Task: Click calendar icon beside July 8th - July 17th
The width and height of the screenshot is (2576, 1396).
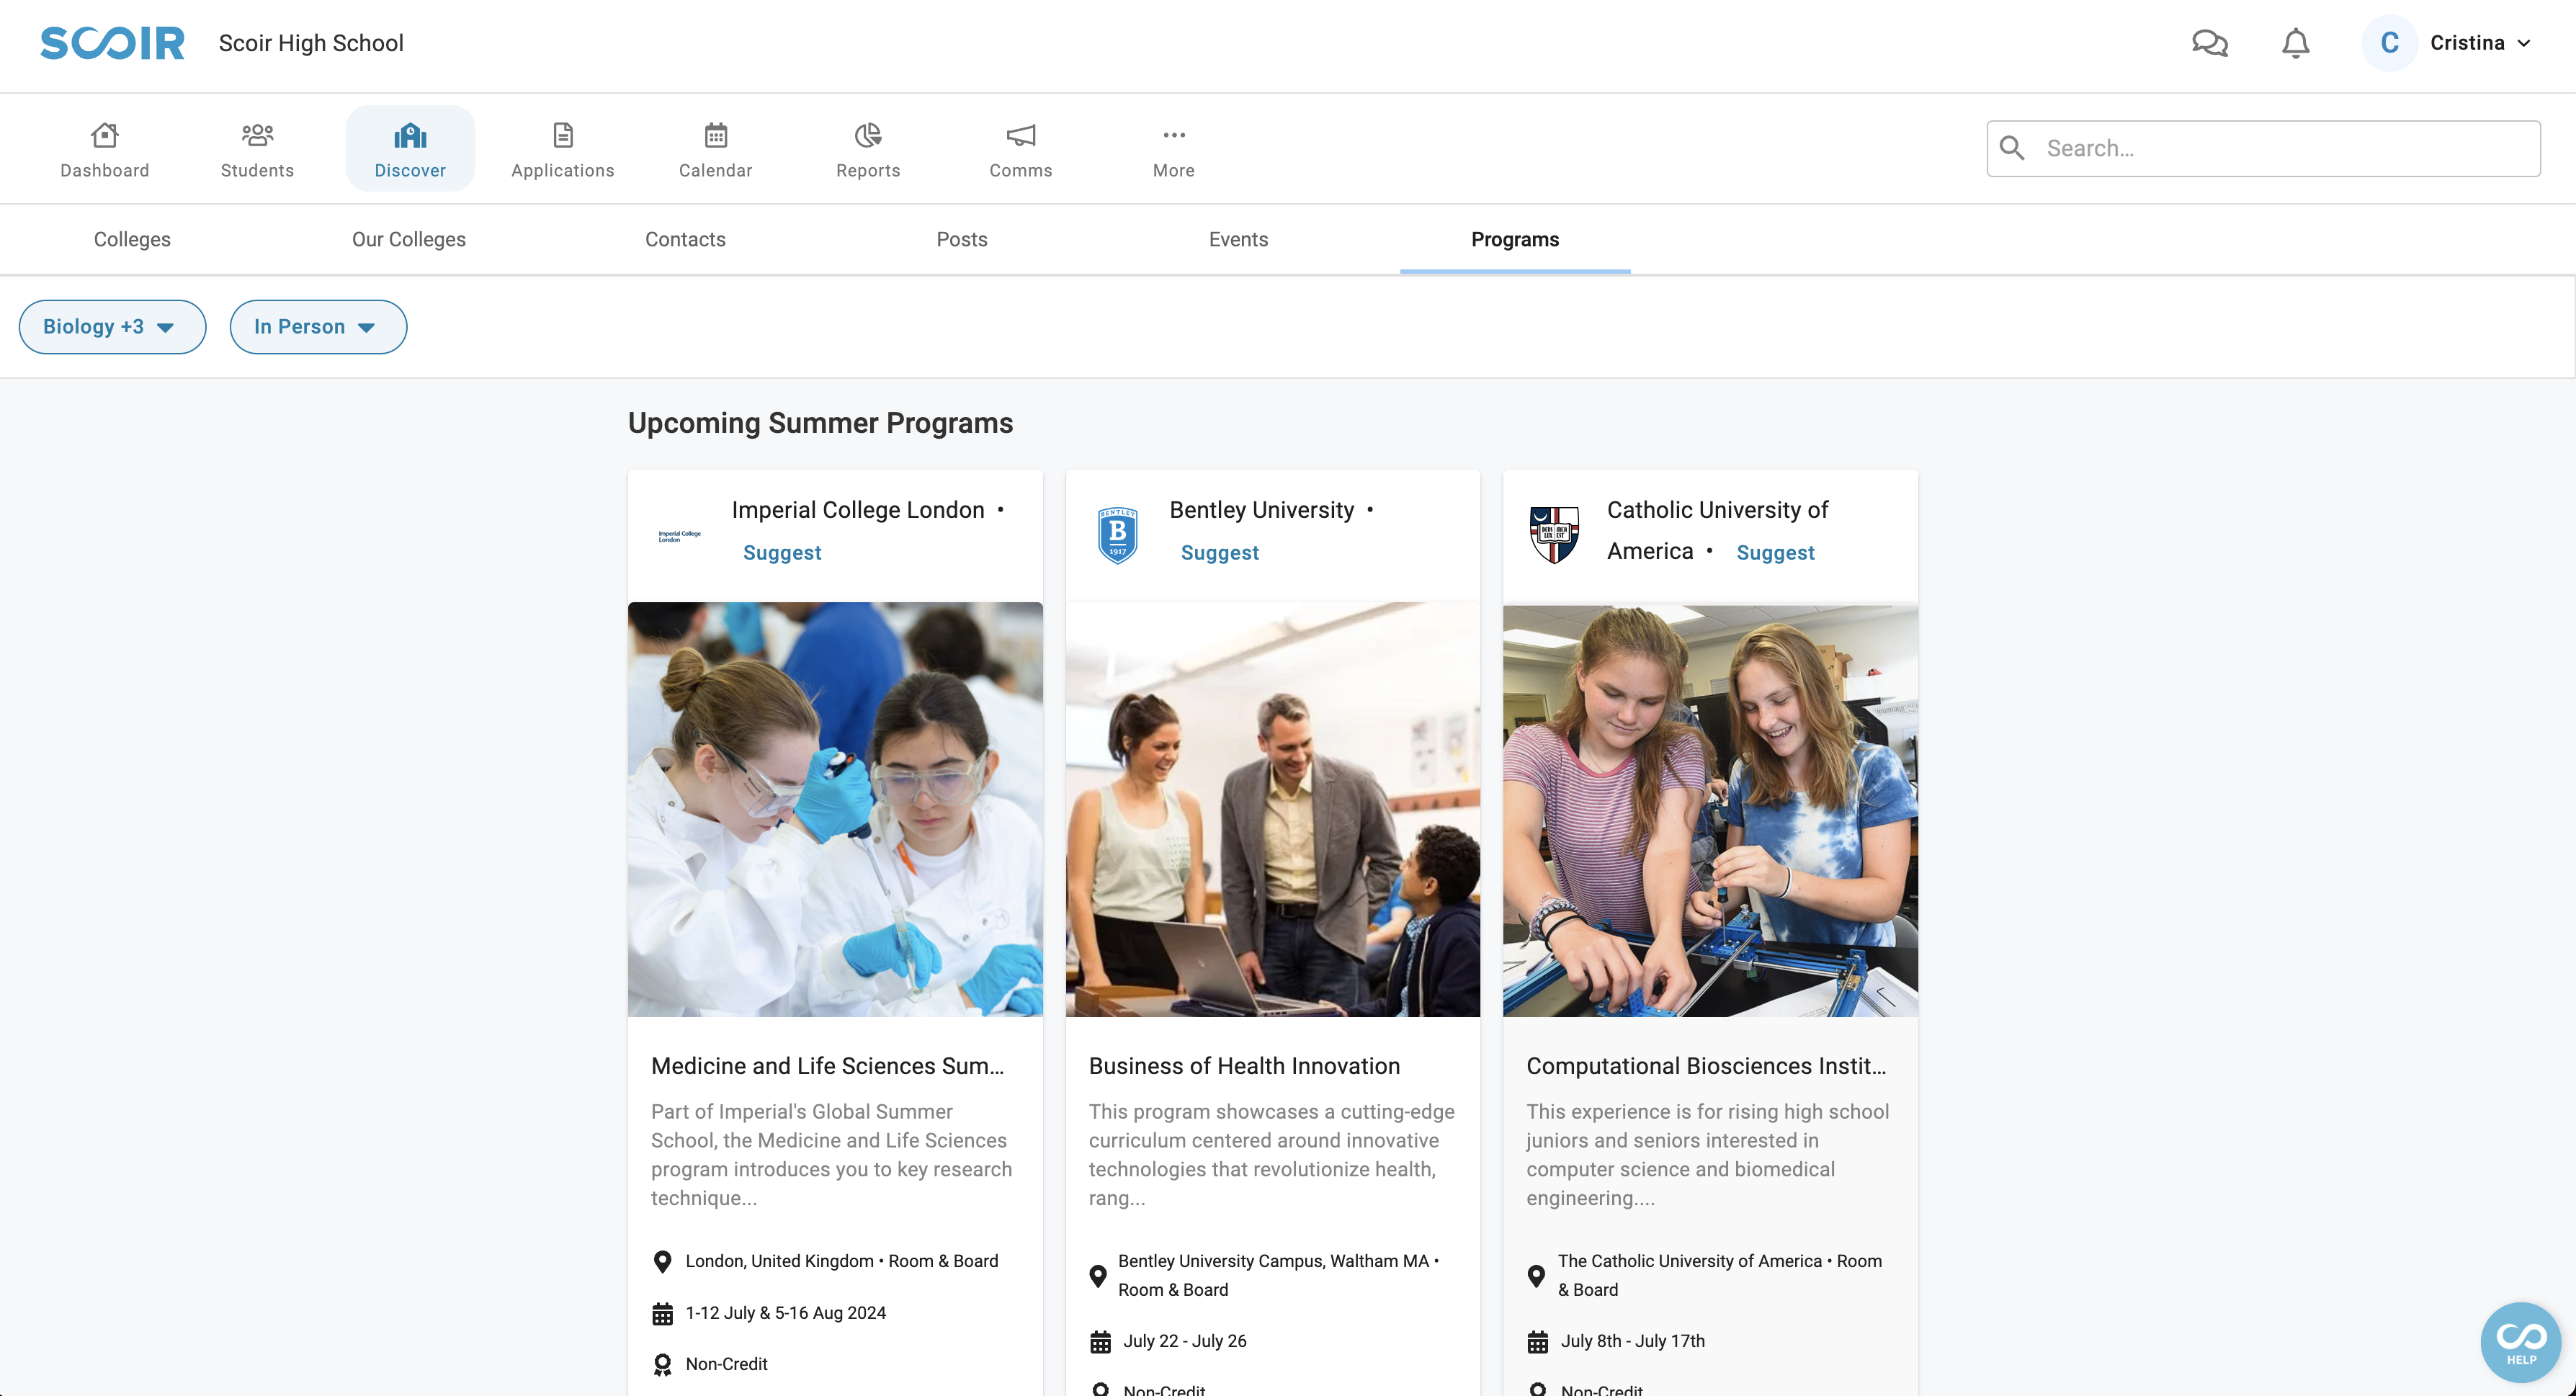Action: click(x=1538, y=1342)
